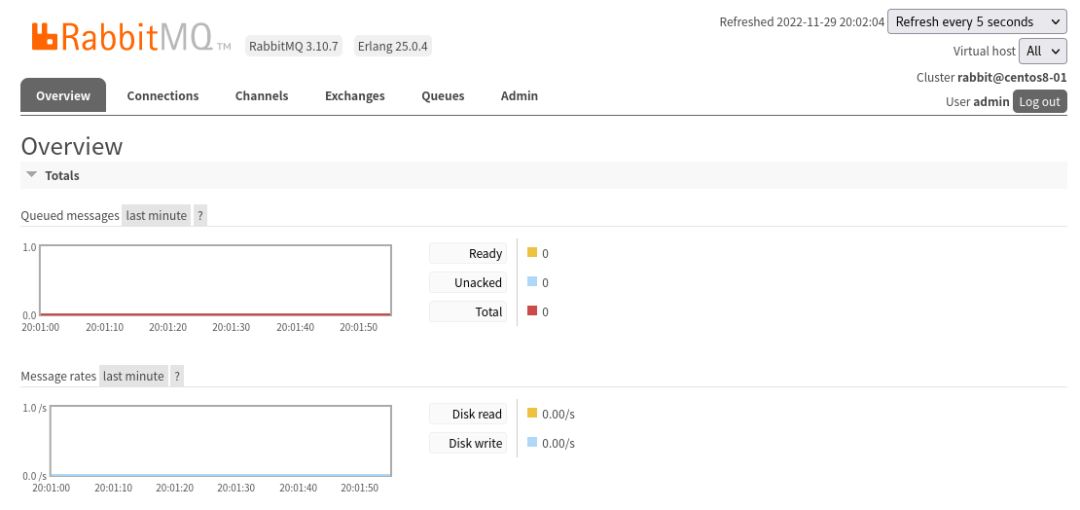Change Message rates last minute range

(134, 376)
